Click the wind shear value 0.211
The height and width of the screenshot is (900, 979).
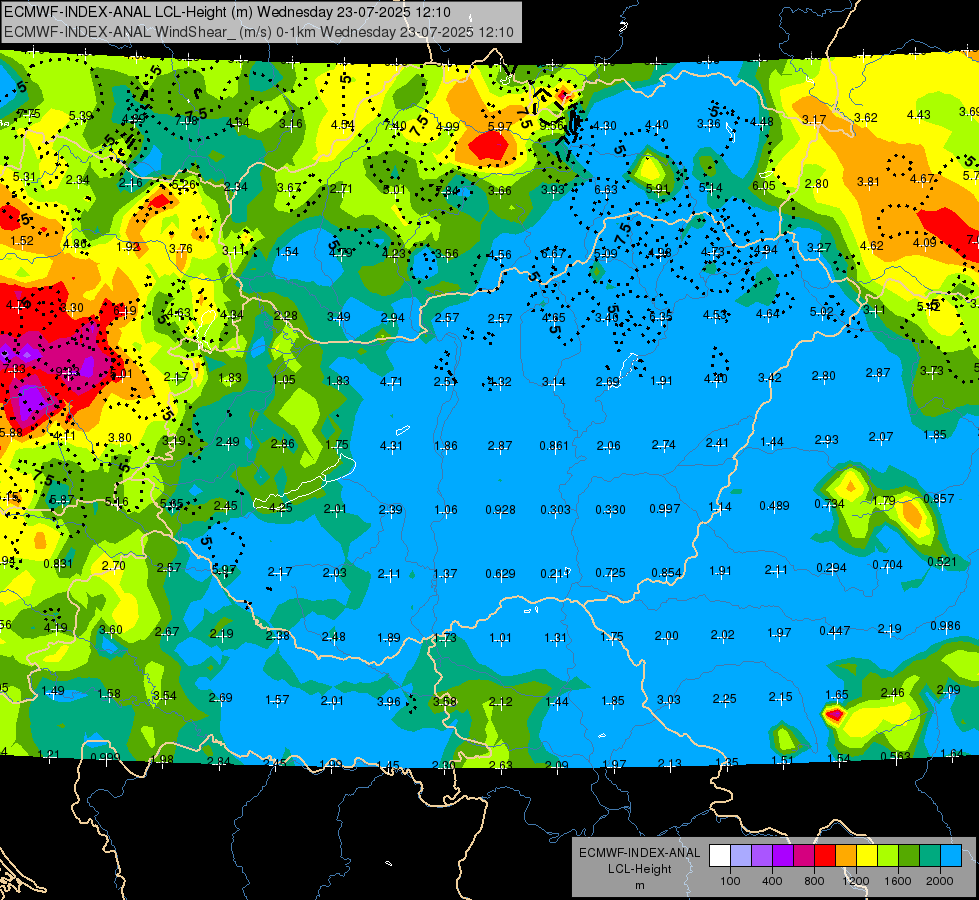555,573
